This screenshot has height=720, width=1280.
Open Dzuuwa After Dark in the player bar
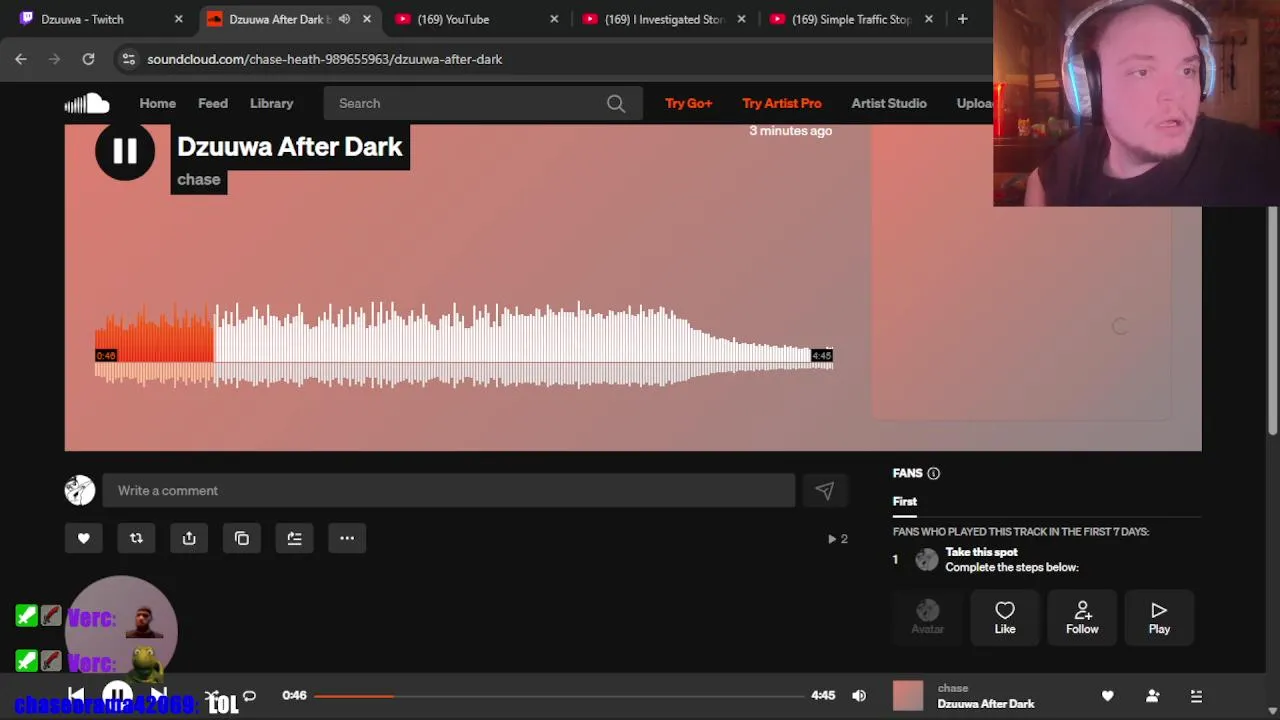[986, 704]
